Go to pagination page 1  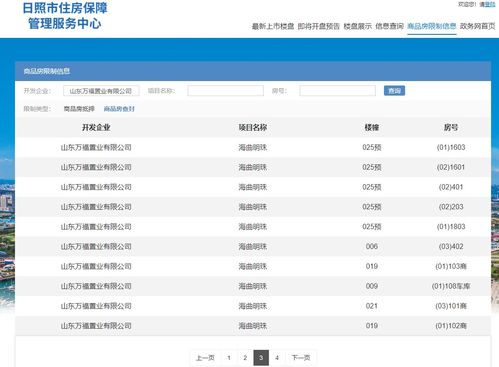[x=229, y=358]
